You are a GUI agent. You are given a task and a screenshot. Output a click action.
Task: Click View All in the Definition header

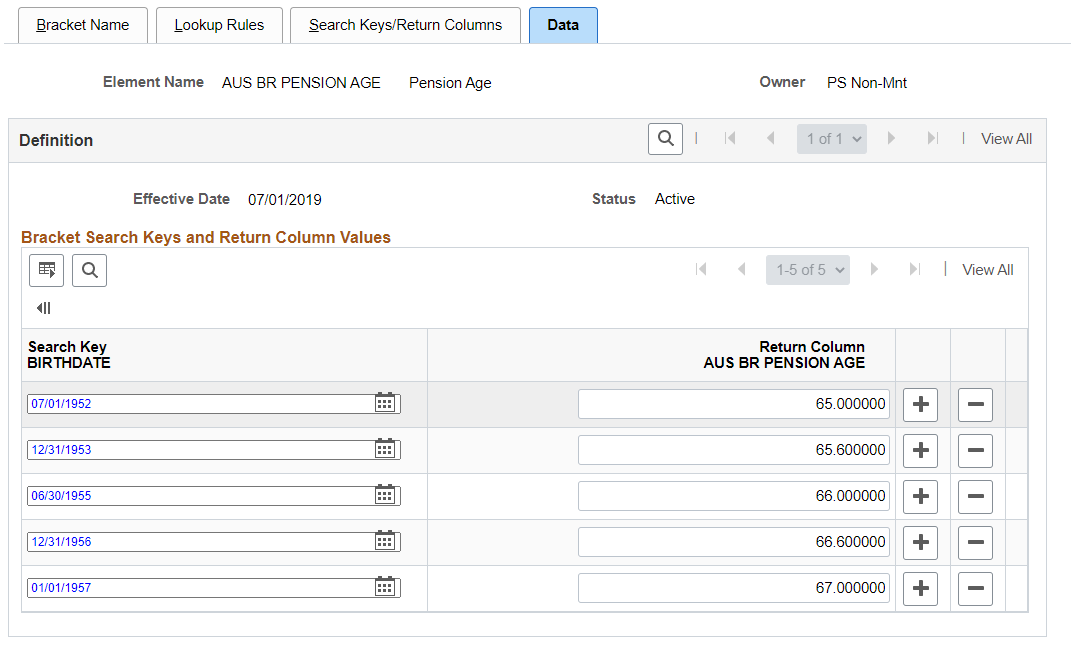click(x=1006, y=139)
